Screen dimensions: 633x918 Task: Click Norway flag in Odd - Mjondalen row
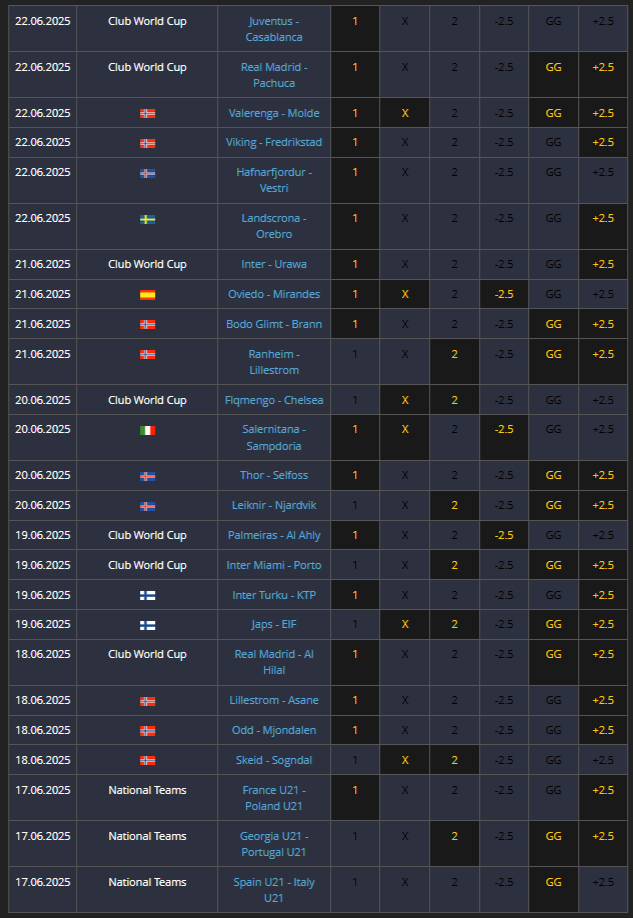[147, 731]
